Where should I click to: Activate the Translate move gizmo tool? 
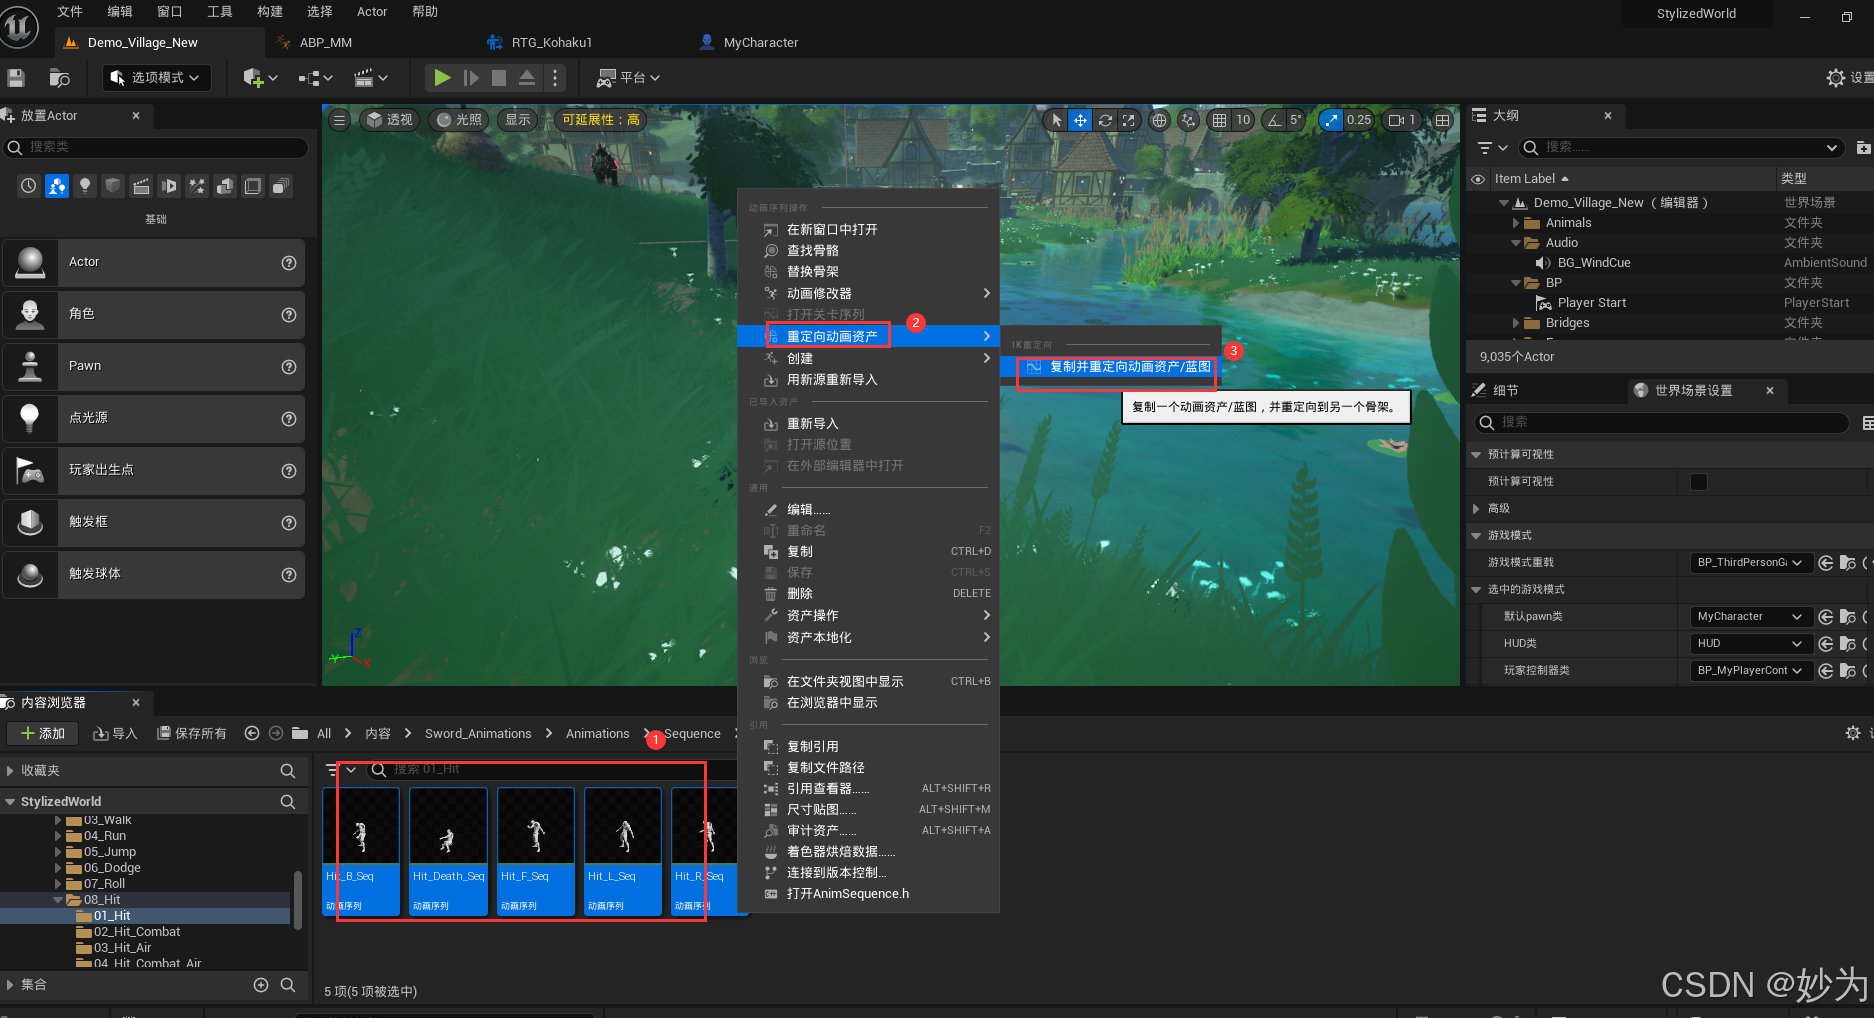click(1080, 120)
